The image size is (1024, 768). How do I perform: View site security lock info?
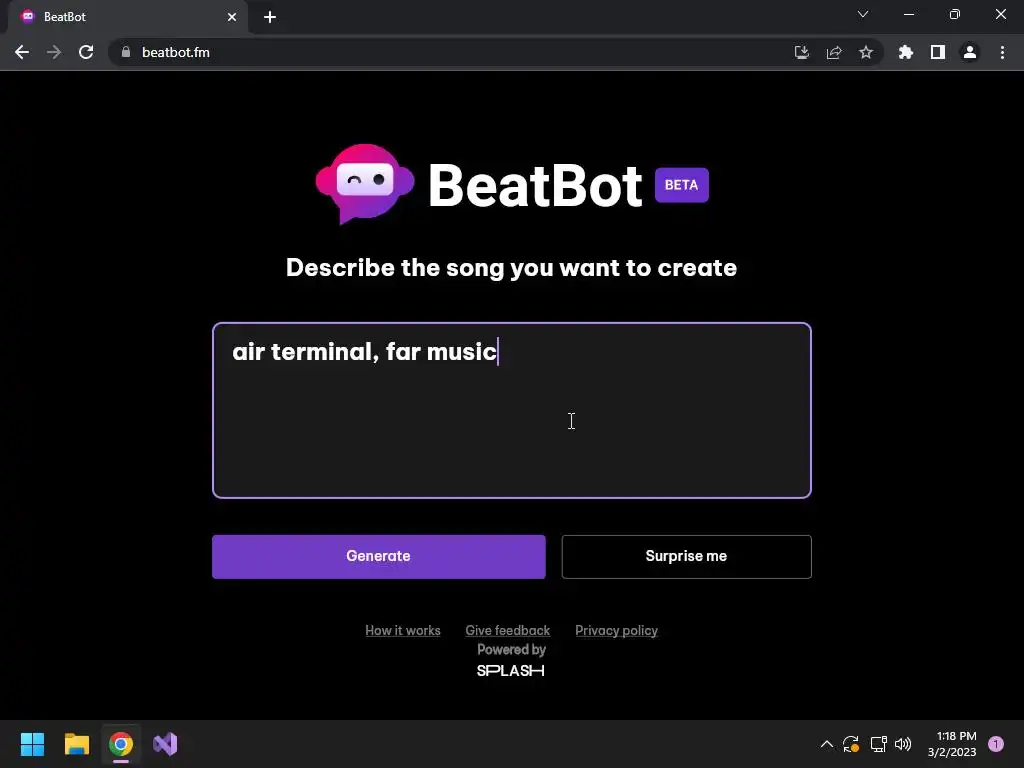[126, 52]
